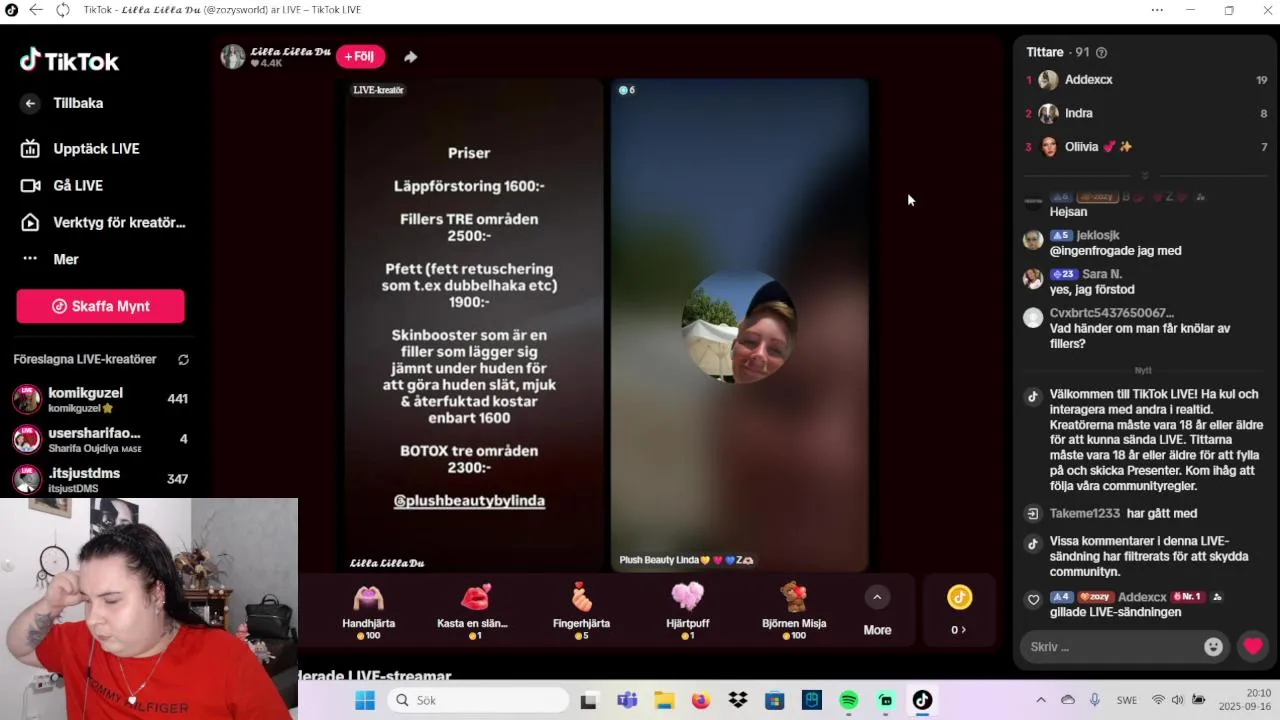Open SWE language switcher
Viewport: 1280px width, 720px height.
click(1126, 700)
